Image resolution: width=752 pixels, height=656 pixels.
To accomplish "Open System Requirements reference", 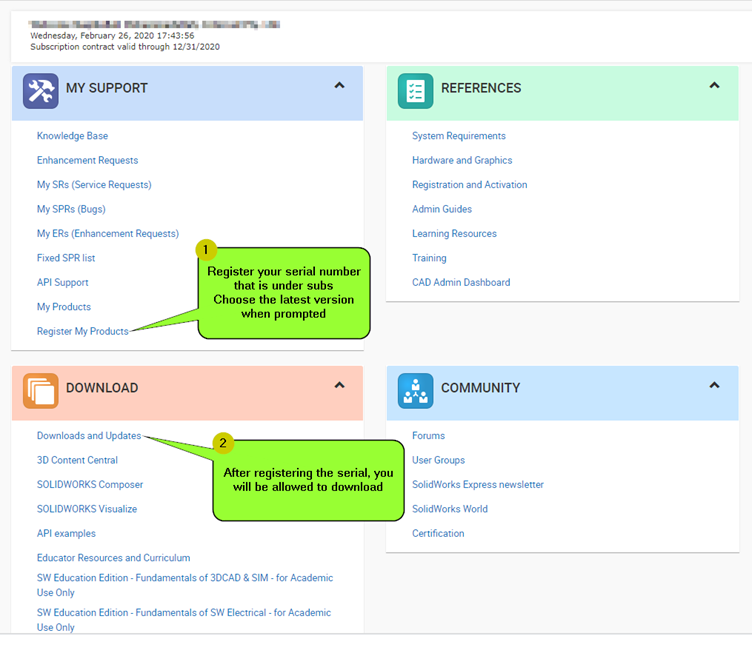I will pos(459,136).
